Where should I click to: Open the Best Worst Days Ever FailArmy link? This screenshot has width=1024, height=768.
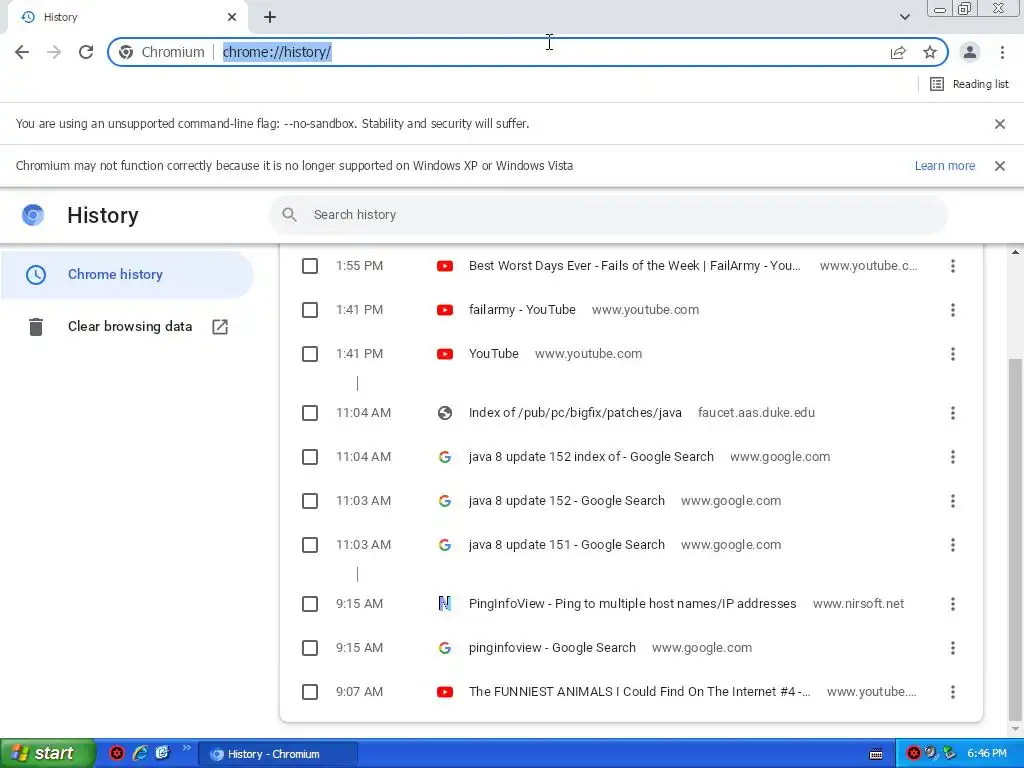coord(634,266)
